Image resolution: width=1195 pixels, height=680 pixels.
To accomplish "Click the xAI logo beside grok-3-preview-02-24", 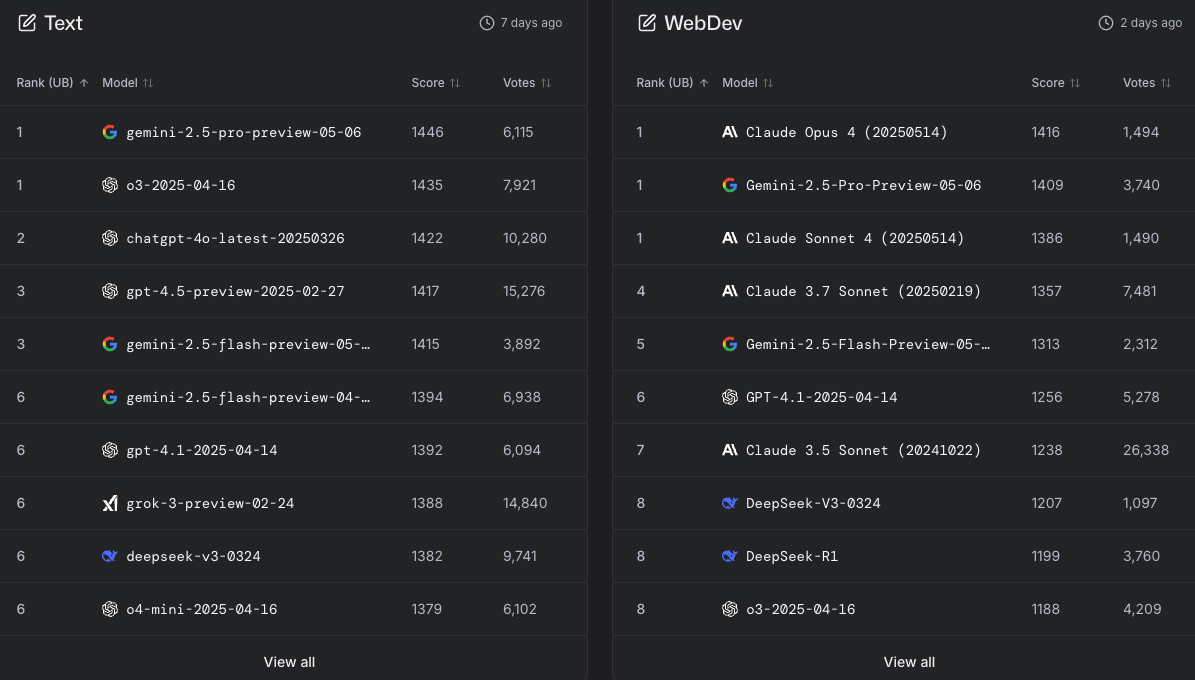I will pyautogui.click(x=110, y=503).
